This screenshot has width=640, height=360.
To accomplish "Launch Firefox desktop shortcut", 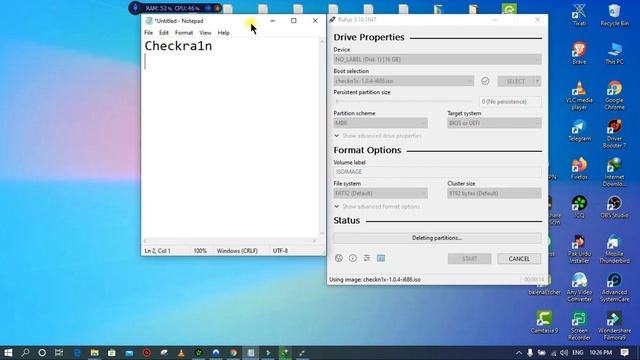I will 579,169.
